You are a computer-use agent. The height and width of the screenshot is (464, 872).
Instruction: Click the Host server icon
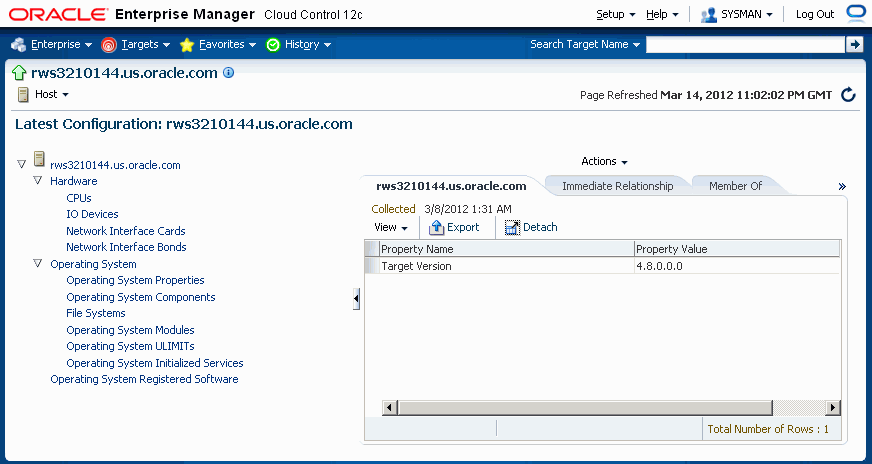pos(23,95)
